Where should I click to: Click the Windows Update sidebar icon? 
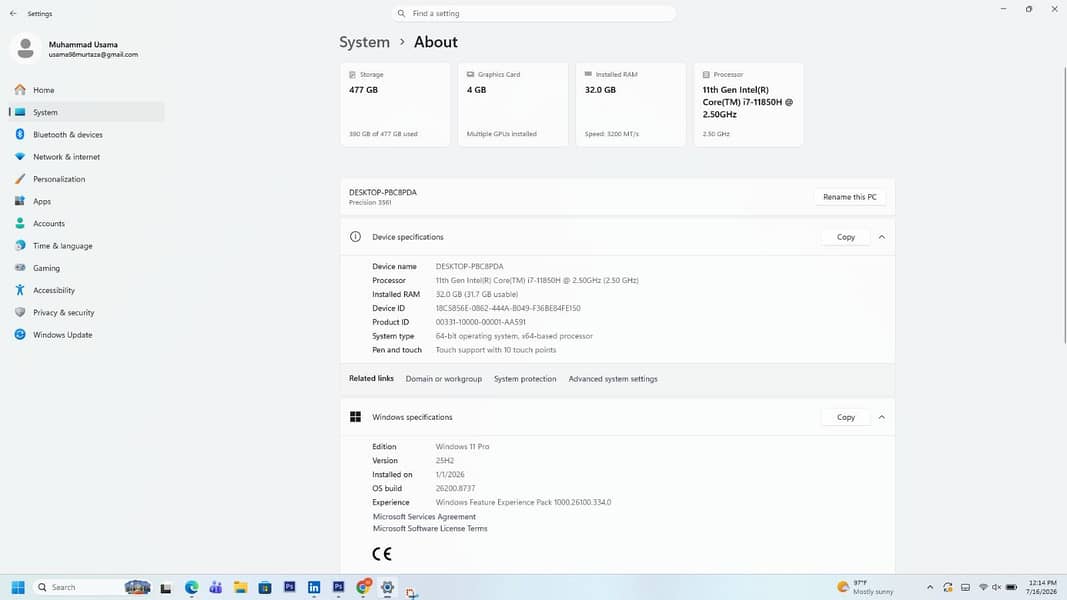coord(20,334)
